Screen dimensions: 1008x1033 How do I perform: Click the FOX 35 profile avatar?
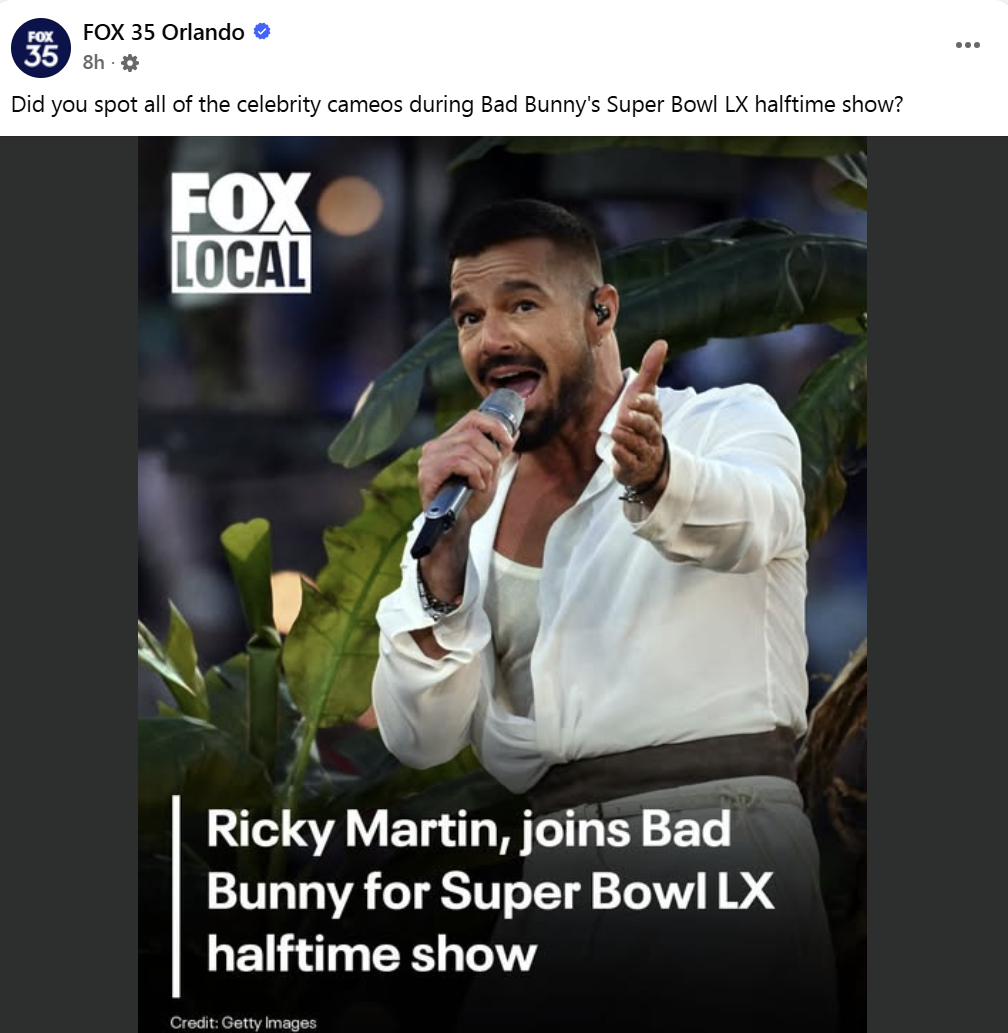coord(40,47)
